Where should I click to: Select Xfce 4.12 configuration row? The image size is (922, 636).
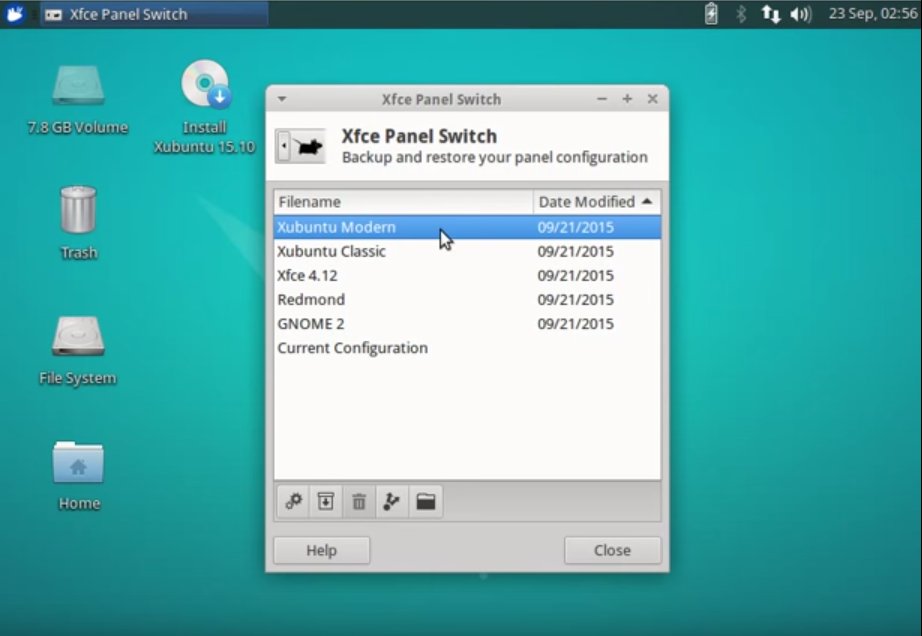coord(467,275)
